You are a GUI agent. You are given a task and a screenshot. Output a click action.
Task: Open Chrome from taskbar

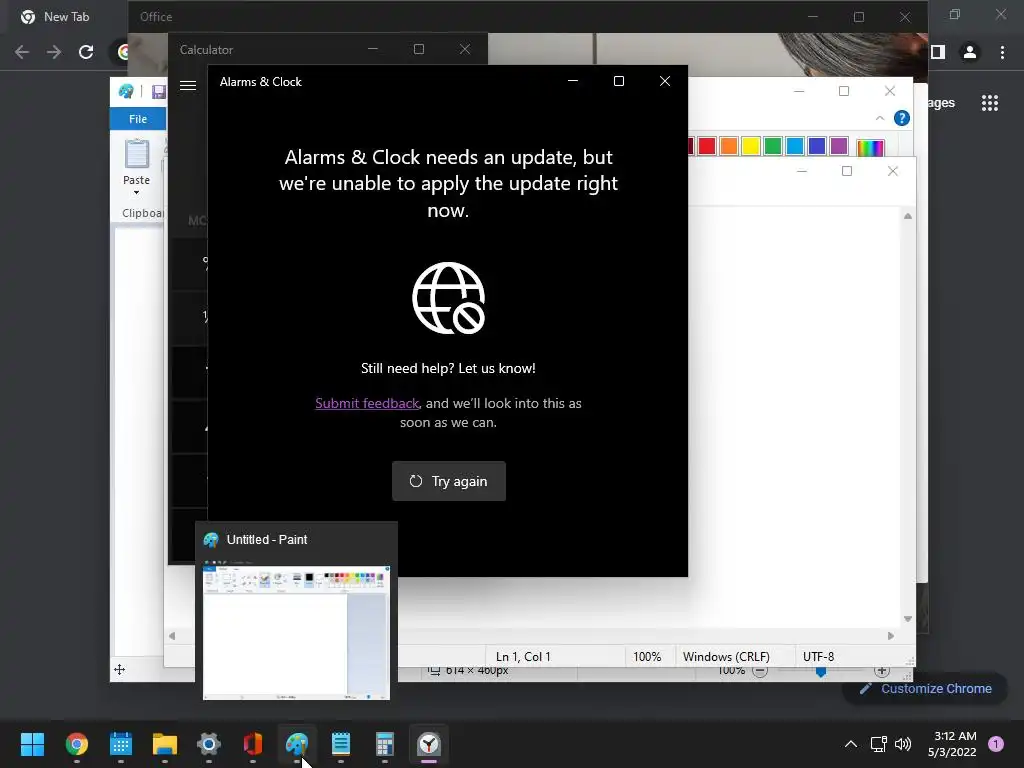coord(77,744)
